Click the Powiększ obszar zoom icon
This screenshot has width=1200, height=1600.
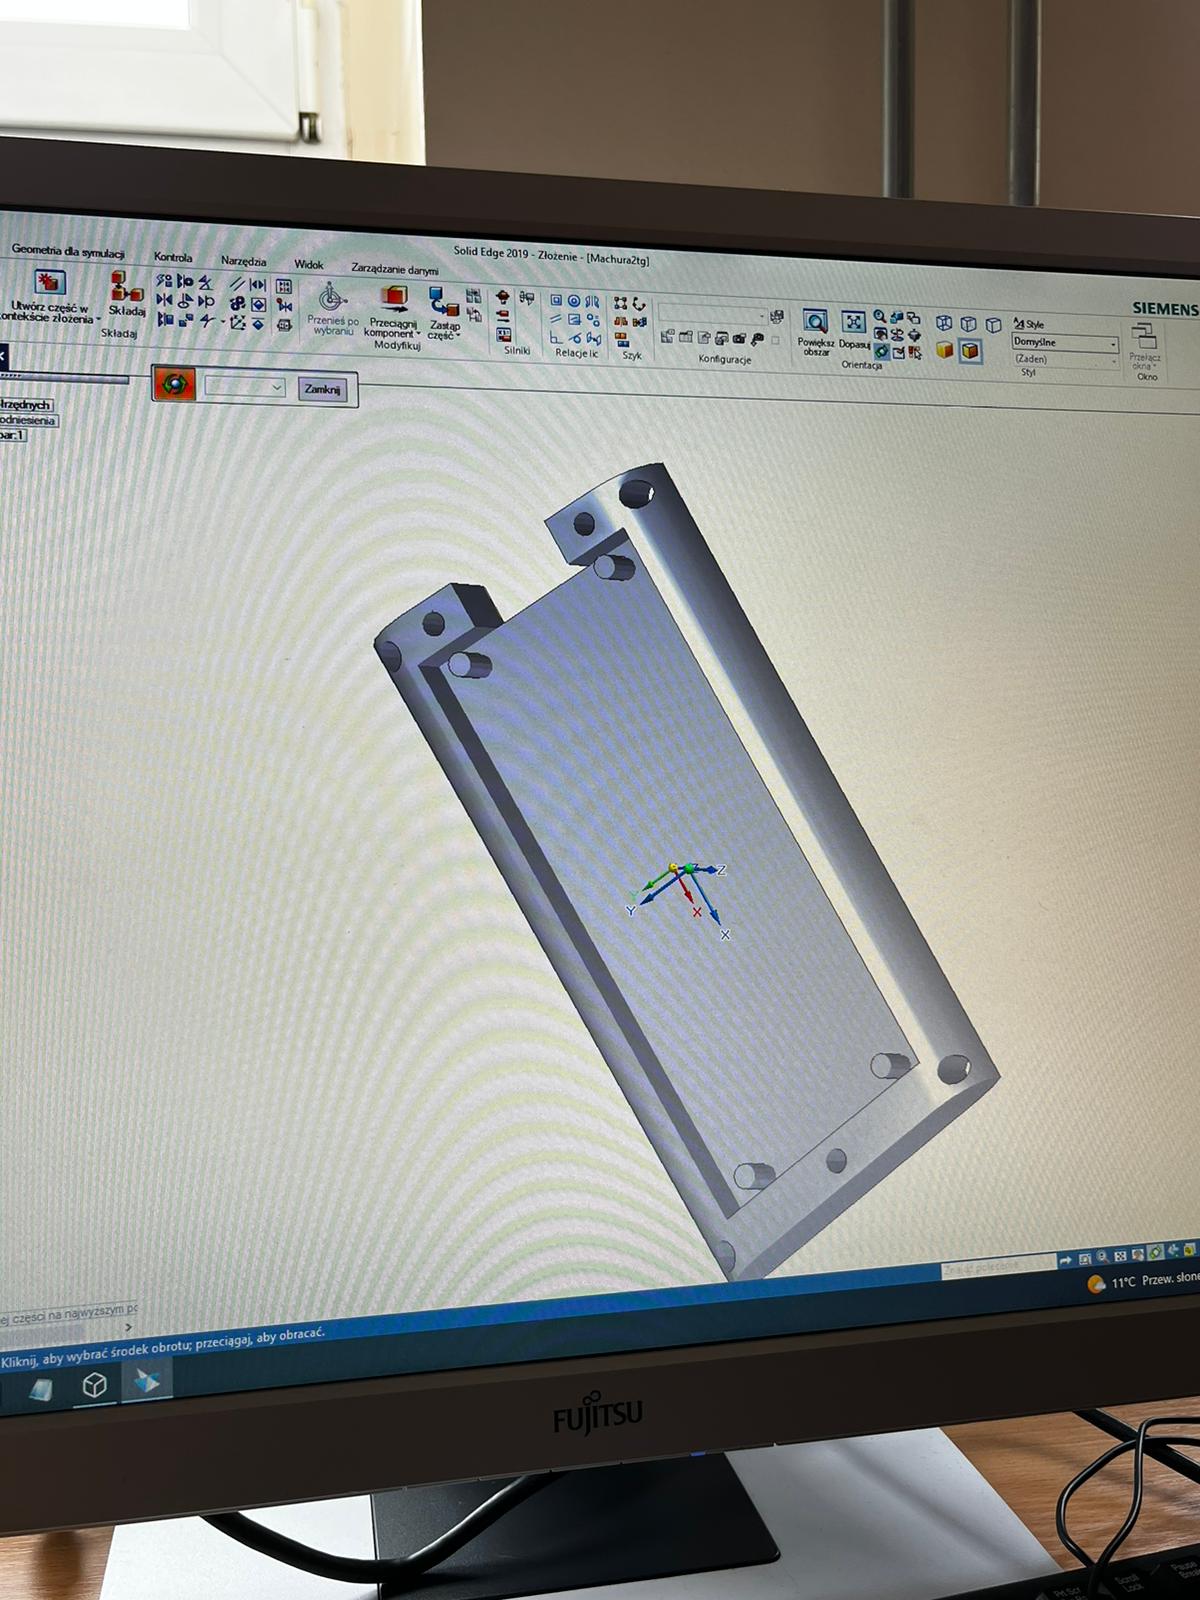click(816, 322)
